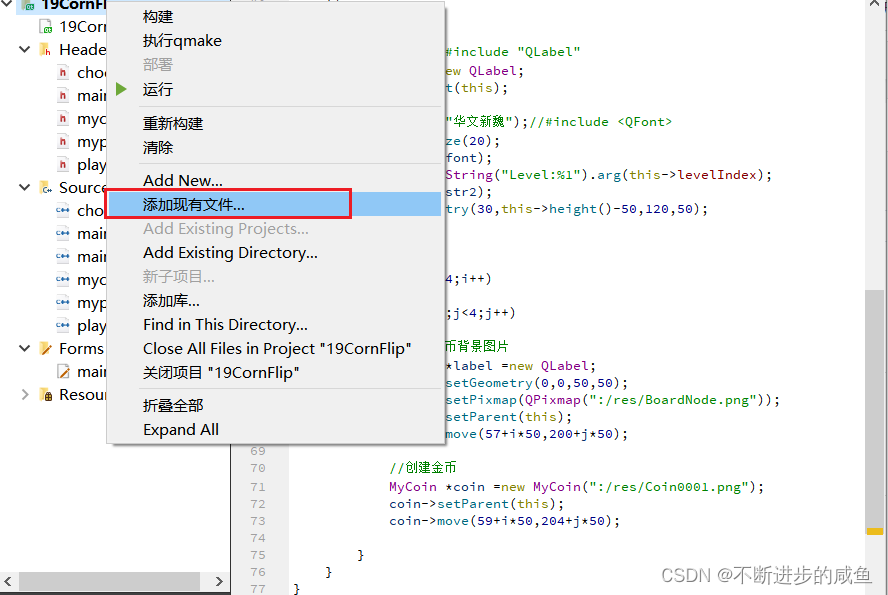Select Find in This Directory... entry
This screenshot has height=595, width=888.
point(225,325)
